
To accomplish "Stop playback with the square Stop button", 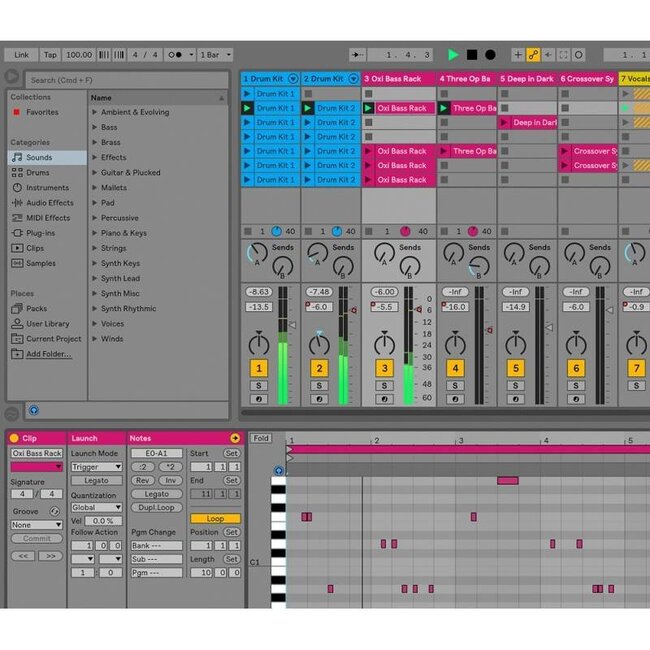I will (472, 55).
